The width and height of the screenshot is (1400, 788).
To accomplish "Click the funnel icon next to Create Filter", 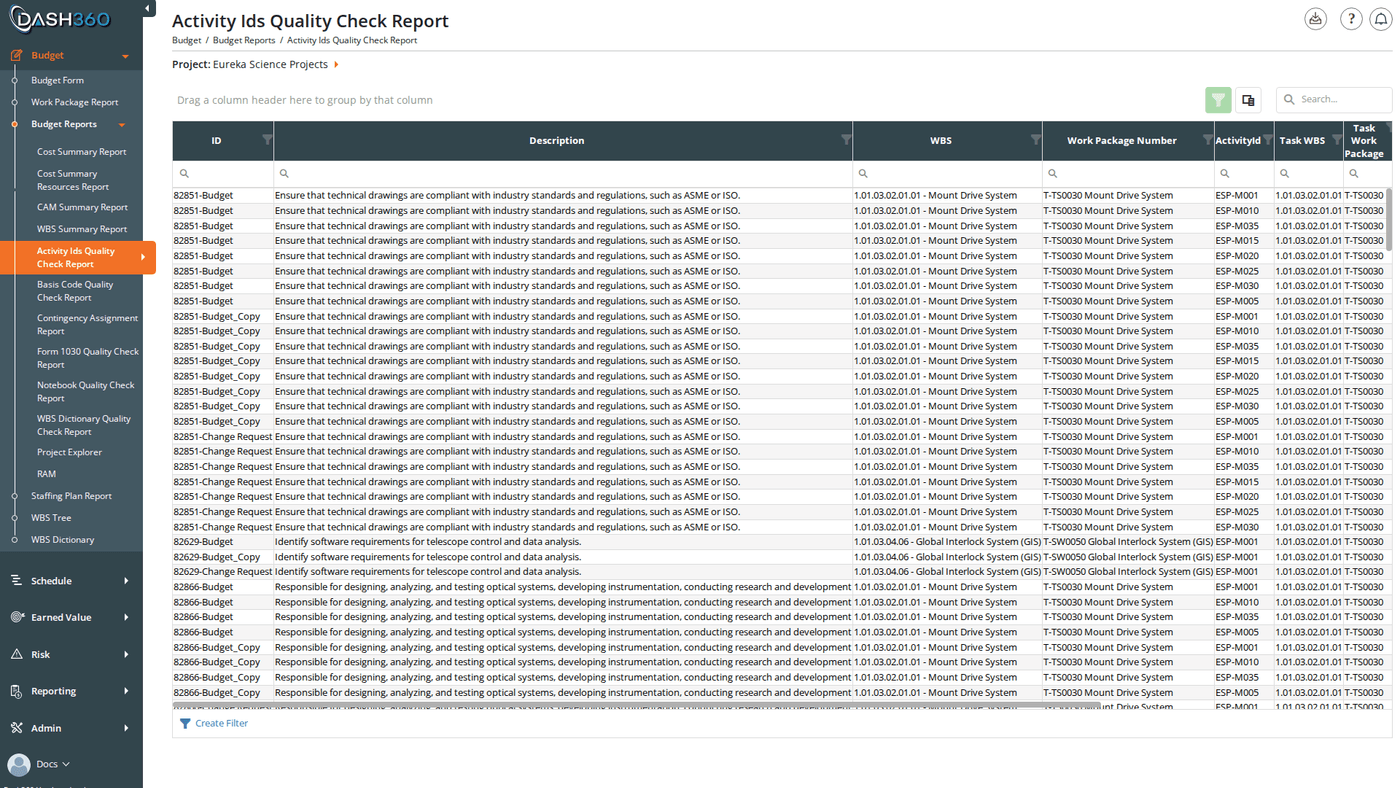I will pos(185,723).
